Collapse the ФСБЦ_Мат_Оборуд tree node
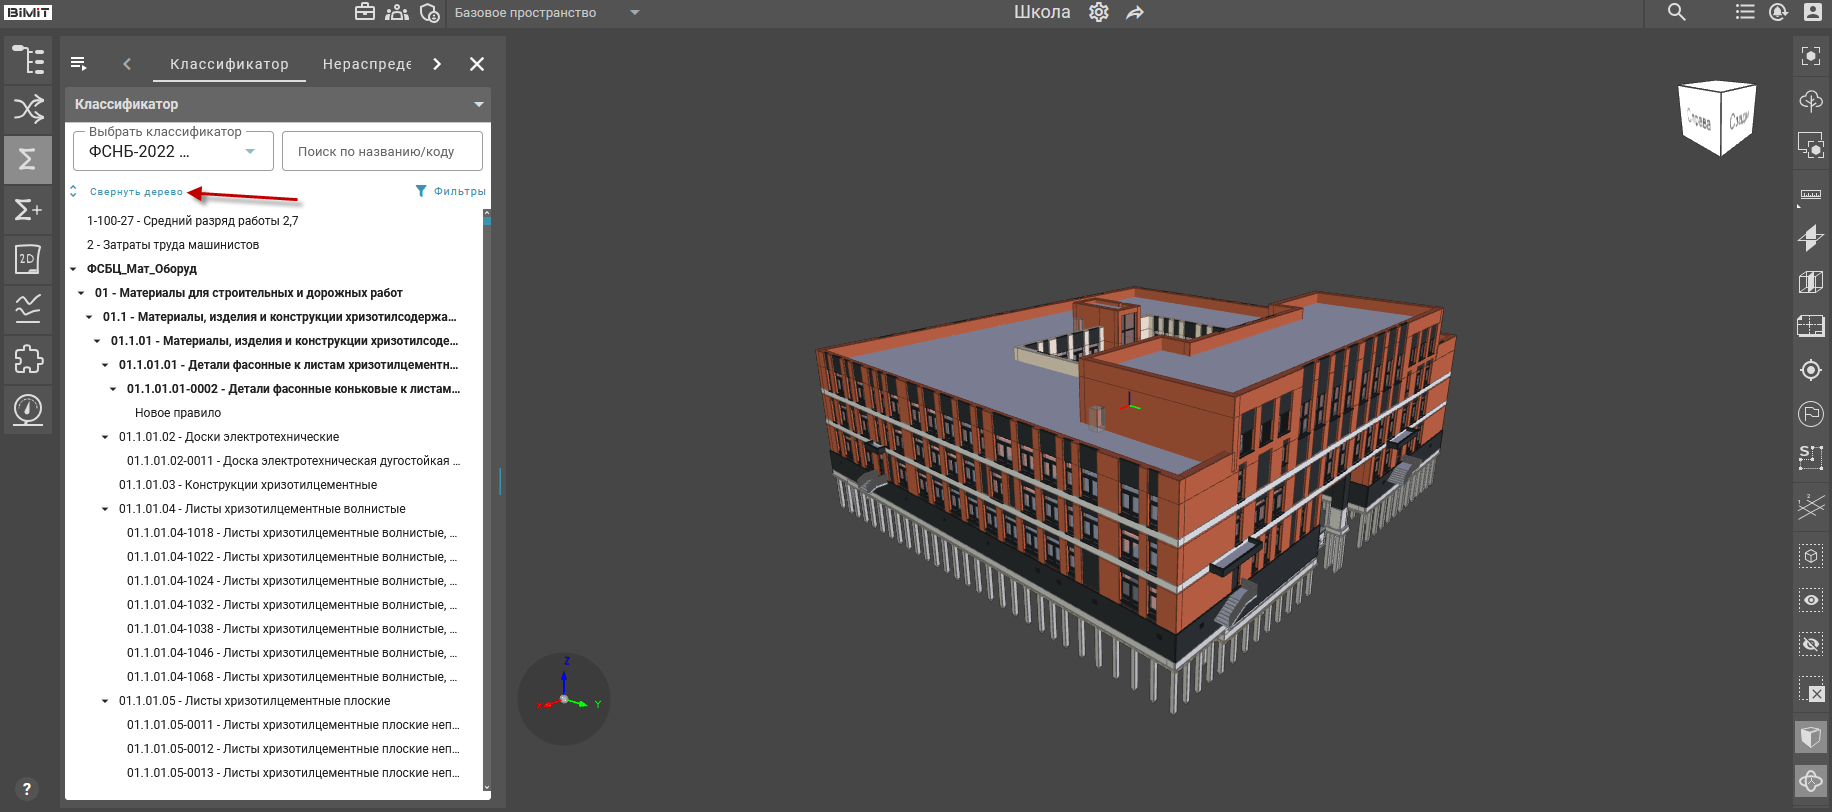 (74, 269)
